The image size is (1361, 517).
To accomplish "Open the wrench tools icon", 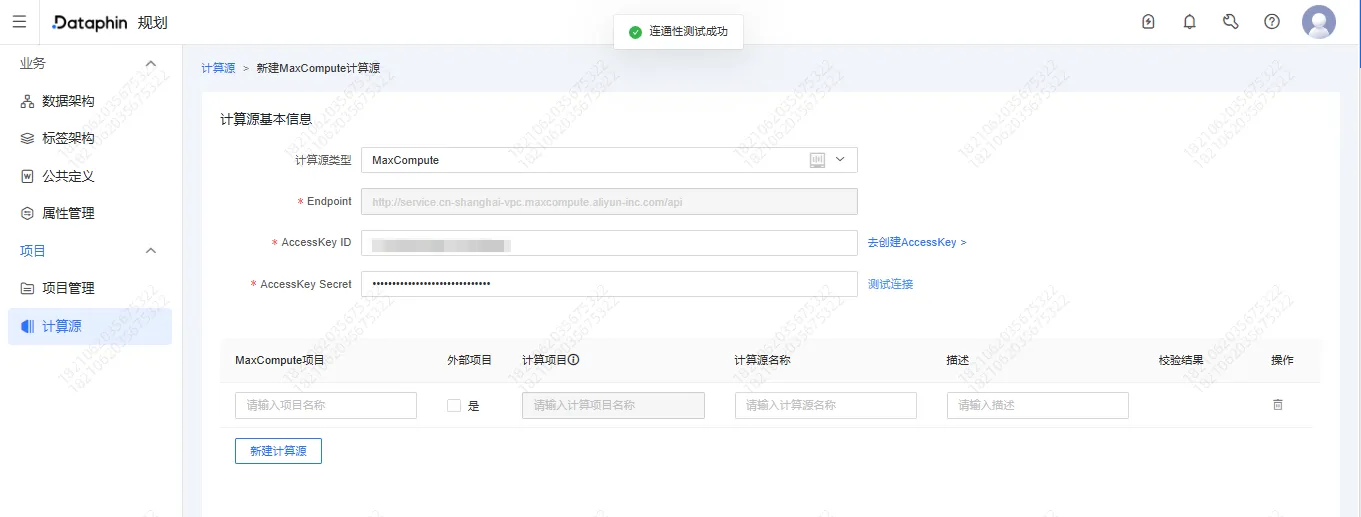I will point(1231,22).
